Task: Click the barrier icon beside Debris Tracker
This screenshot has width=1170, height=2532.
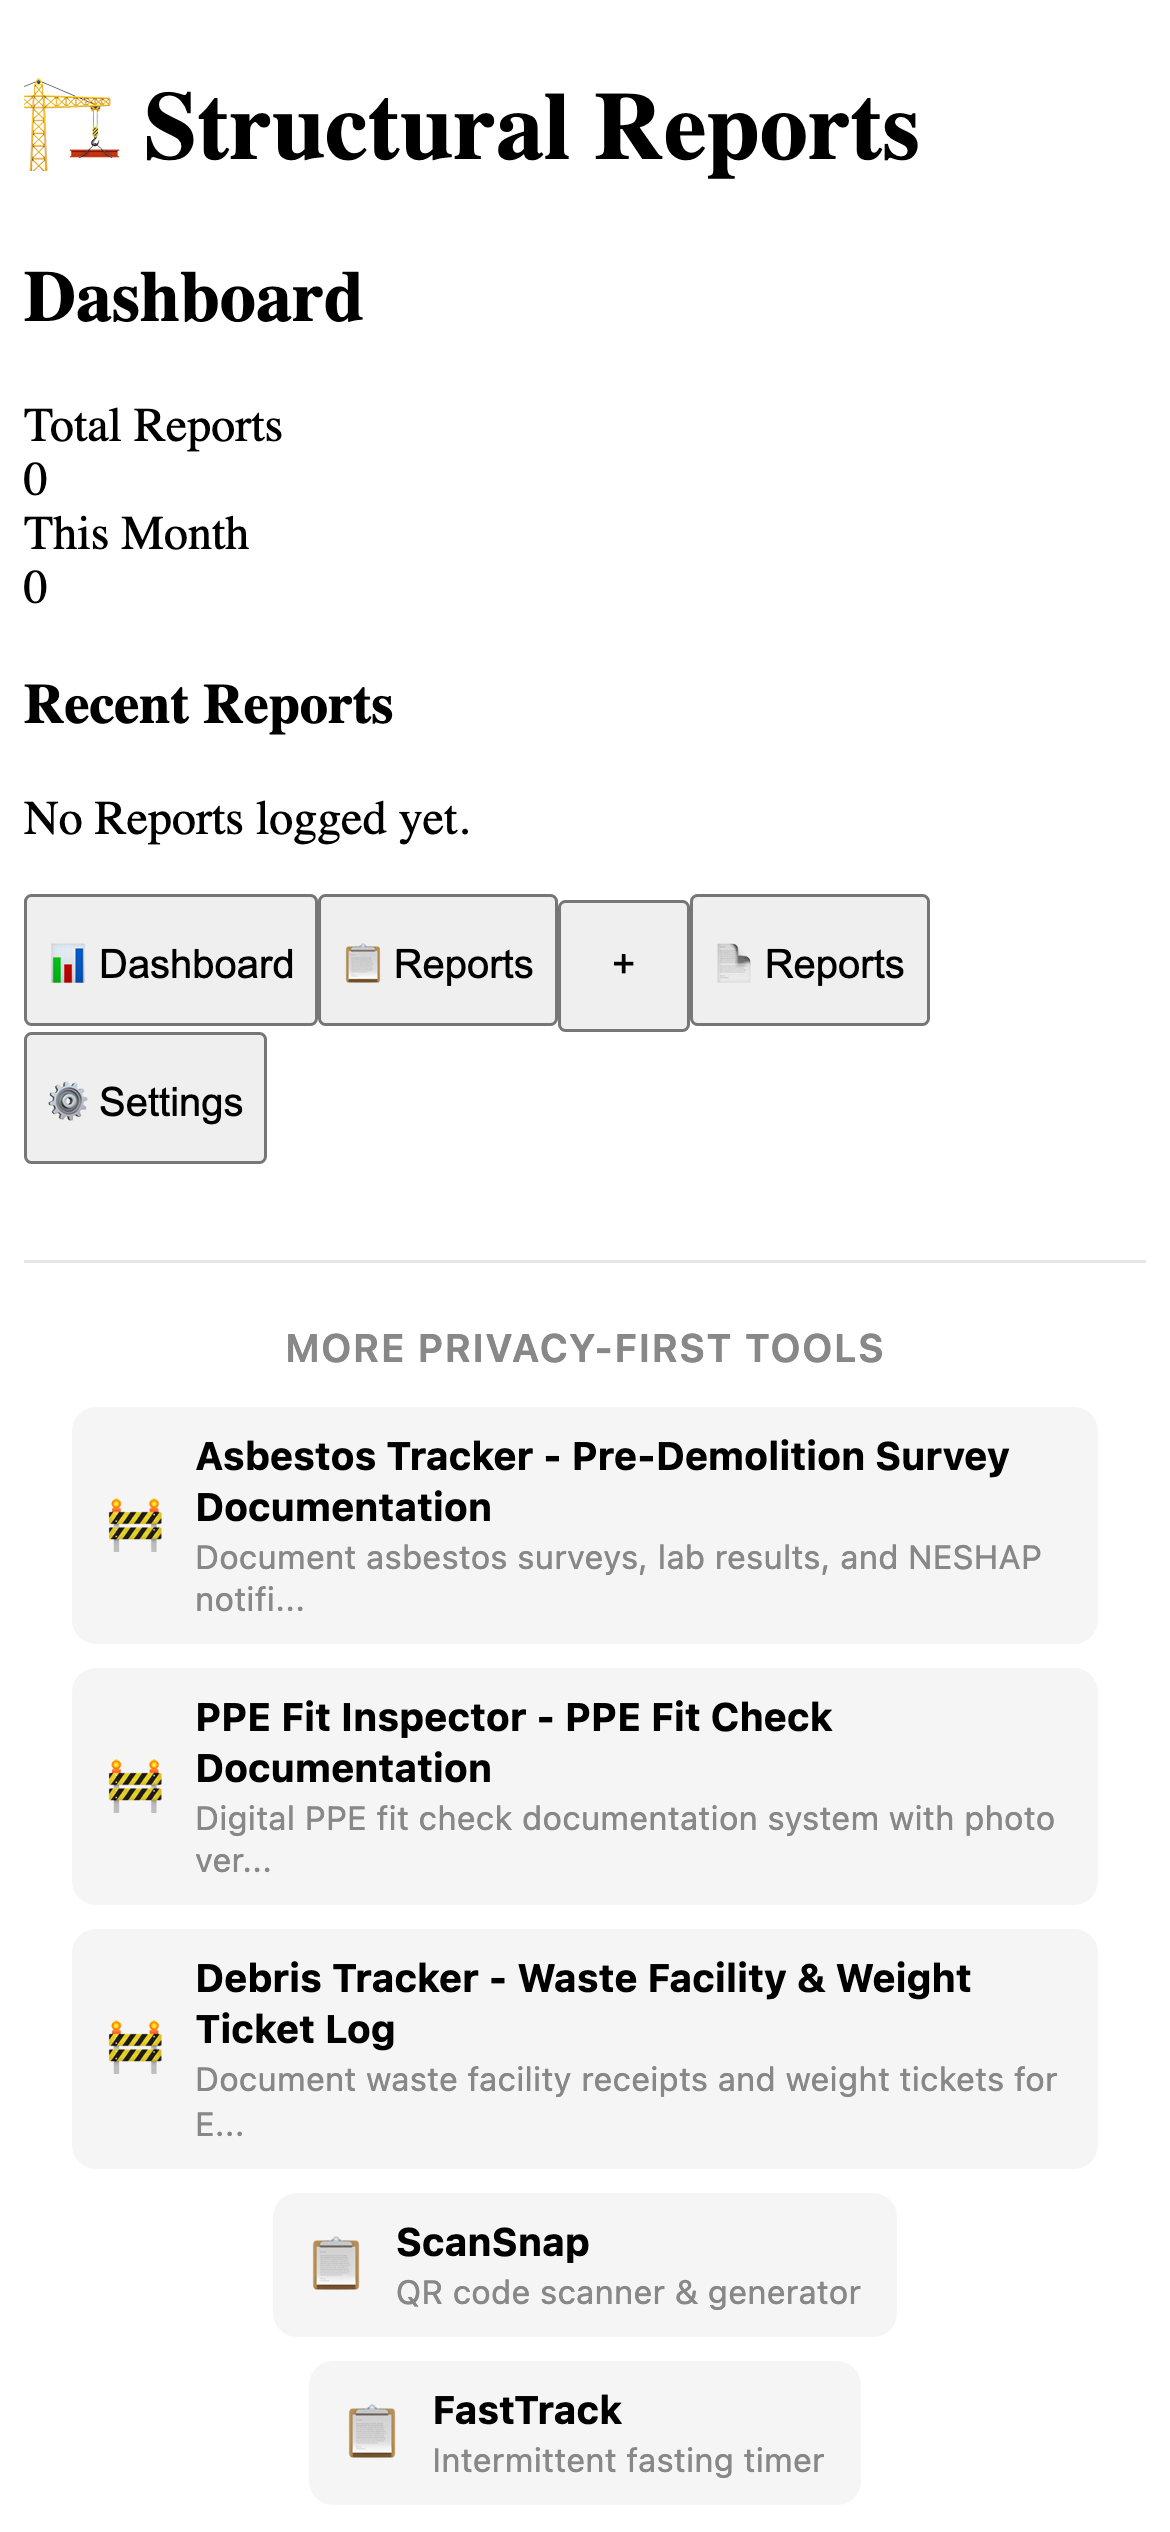Action: click(134, 2042)
